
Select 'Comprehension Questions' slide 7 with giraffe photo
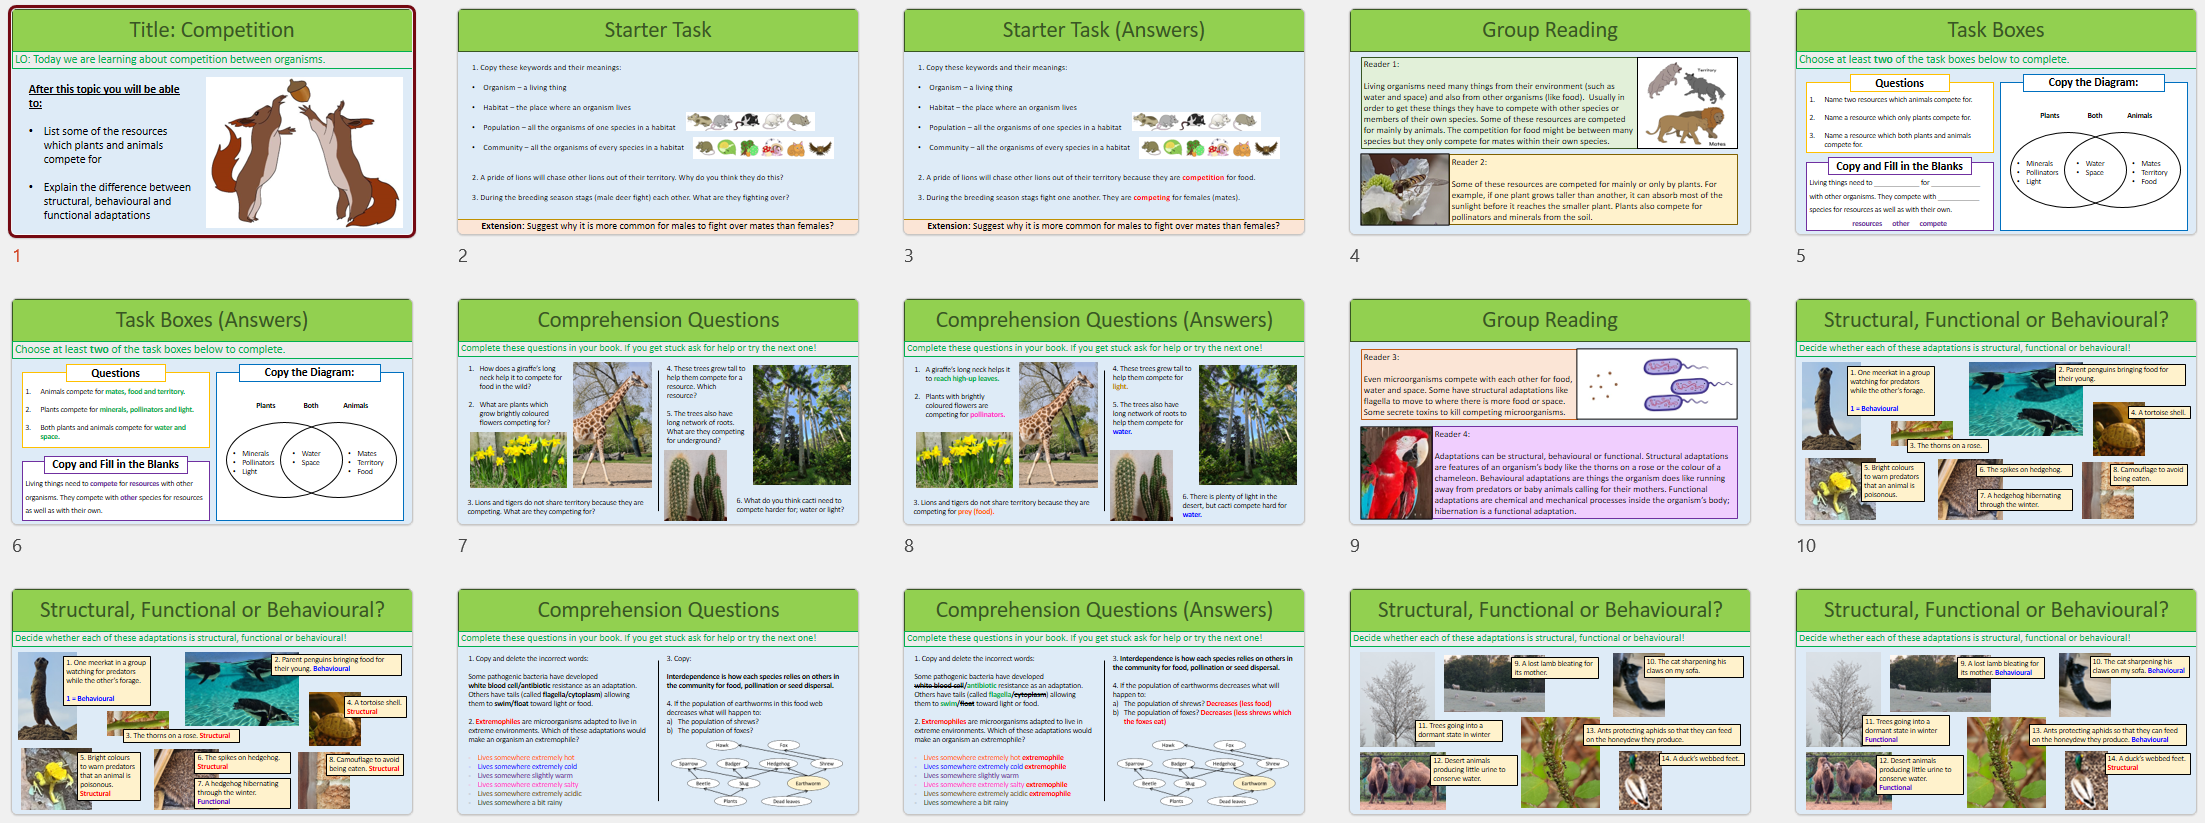point(658,411)
